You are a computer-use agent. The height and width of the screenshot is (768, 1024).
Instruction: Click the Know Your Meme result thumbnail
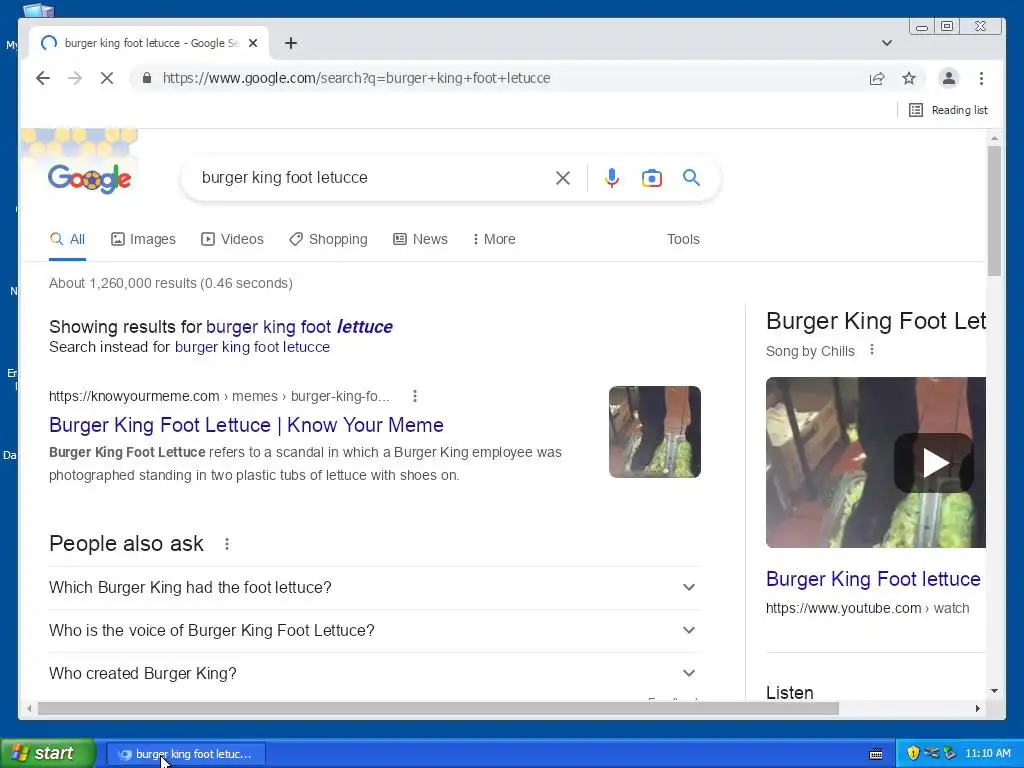[x=655, y=432]
